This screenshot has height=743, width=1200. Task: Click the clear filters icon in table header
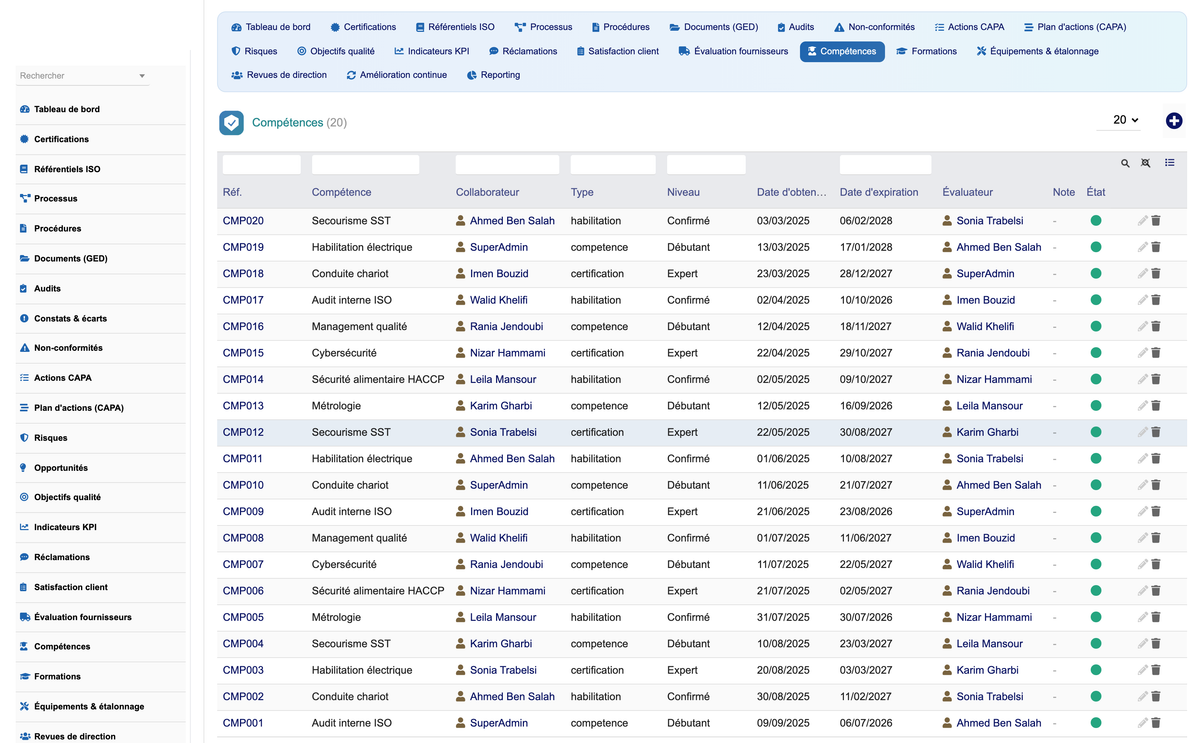tap(1146, 163)
